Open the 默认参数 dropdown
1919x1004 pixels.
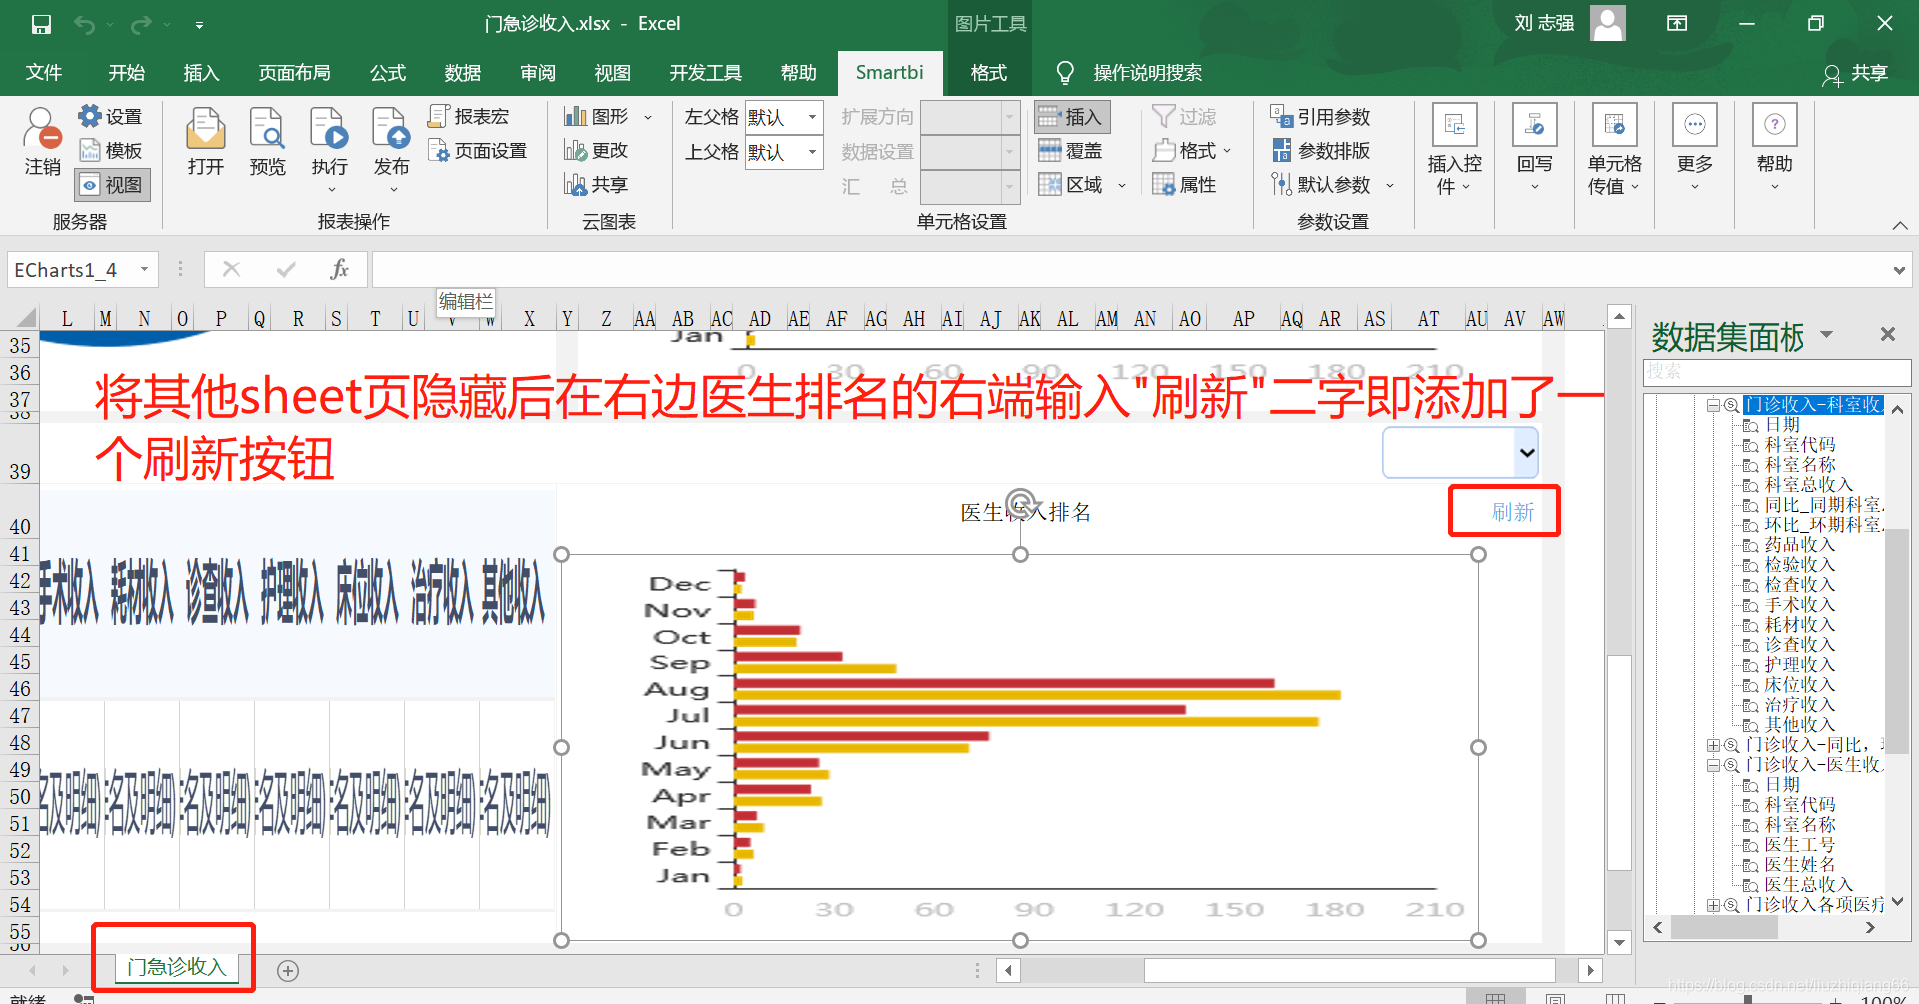(1389, 185)
